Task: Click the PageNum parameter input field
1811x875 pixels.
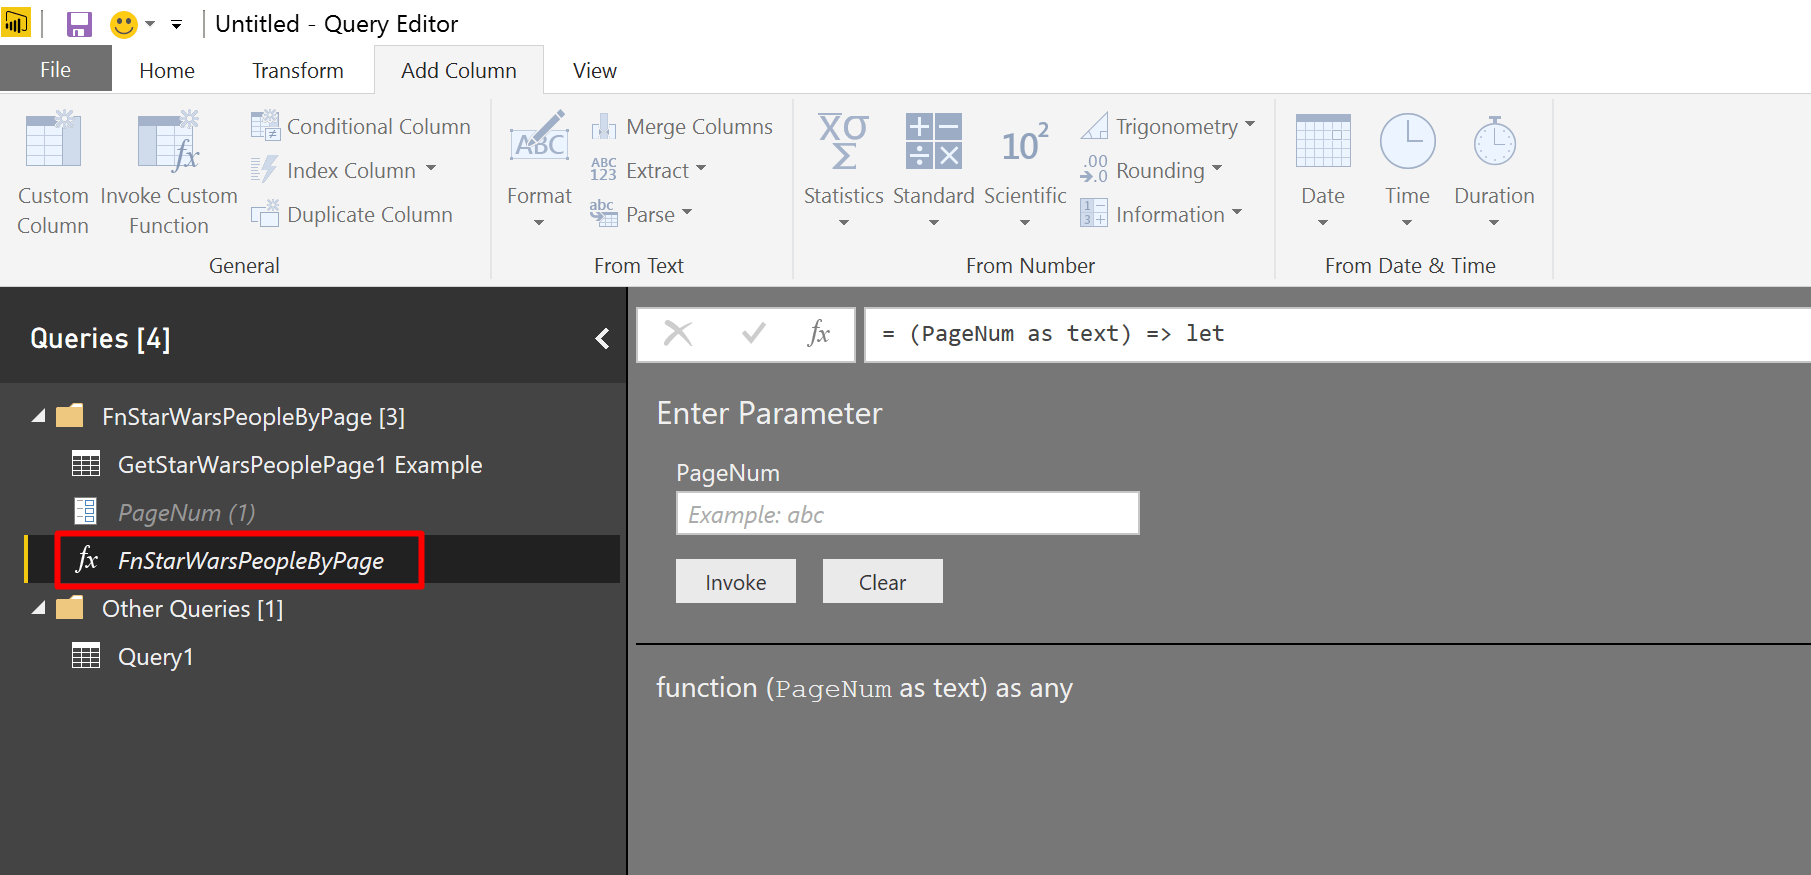Action: 908,513
